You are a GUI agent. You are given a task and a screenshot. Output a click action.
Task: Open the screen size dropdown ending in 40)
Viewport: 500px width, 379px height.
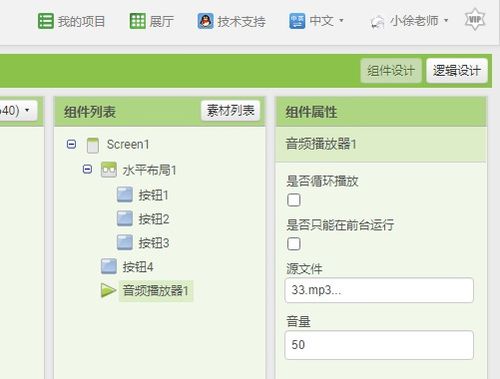18,110
